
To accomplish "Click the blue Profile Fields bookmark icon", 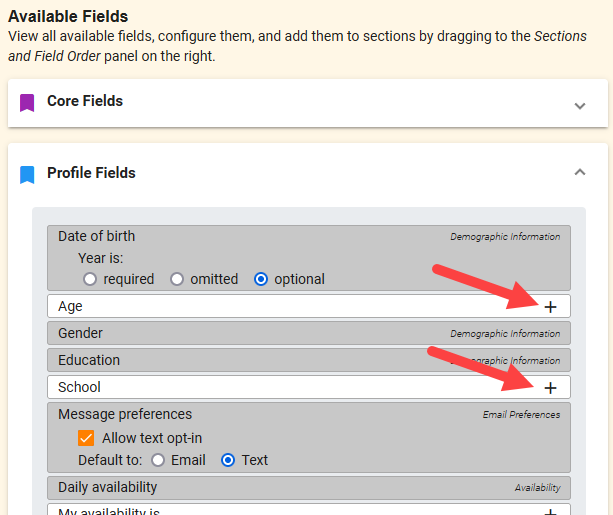I will point(27,175).
